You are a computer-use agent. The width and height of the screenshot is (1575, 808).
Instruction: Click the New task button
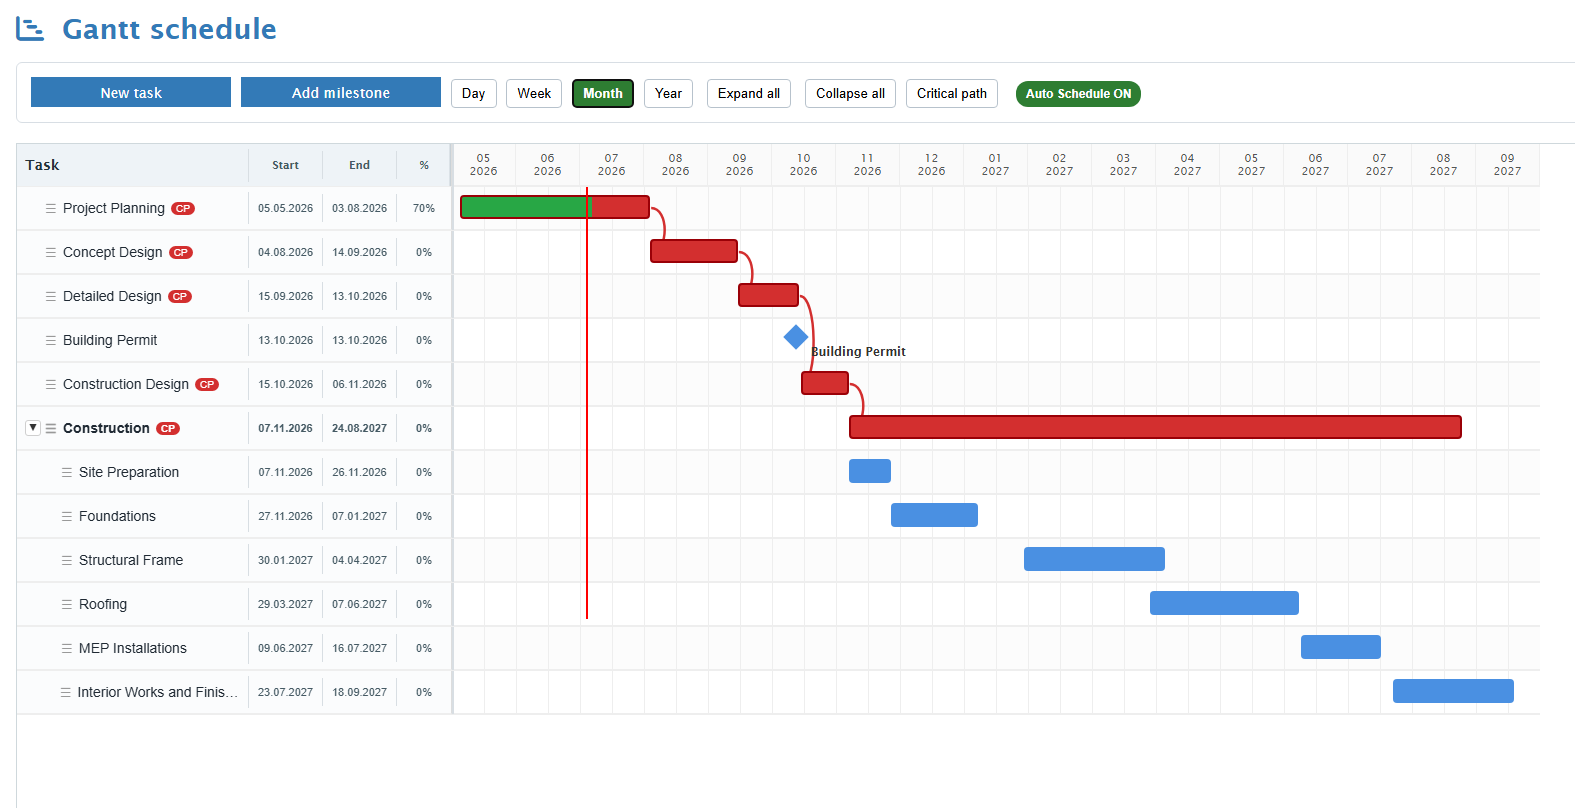pyautogui.click(x=131, y=92)
